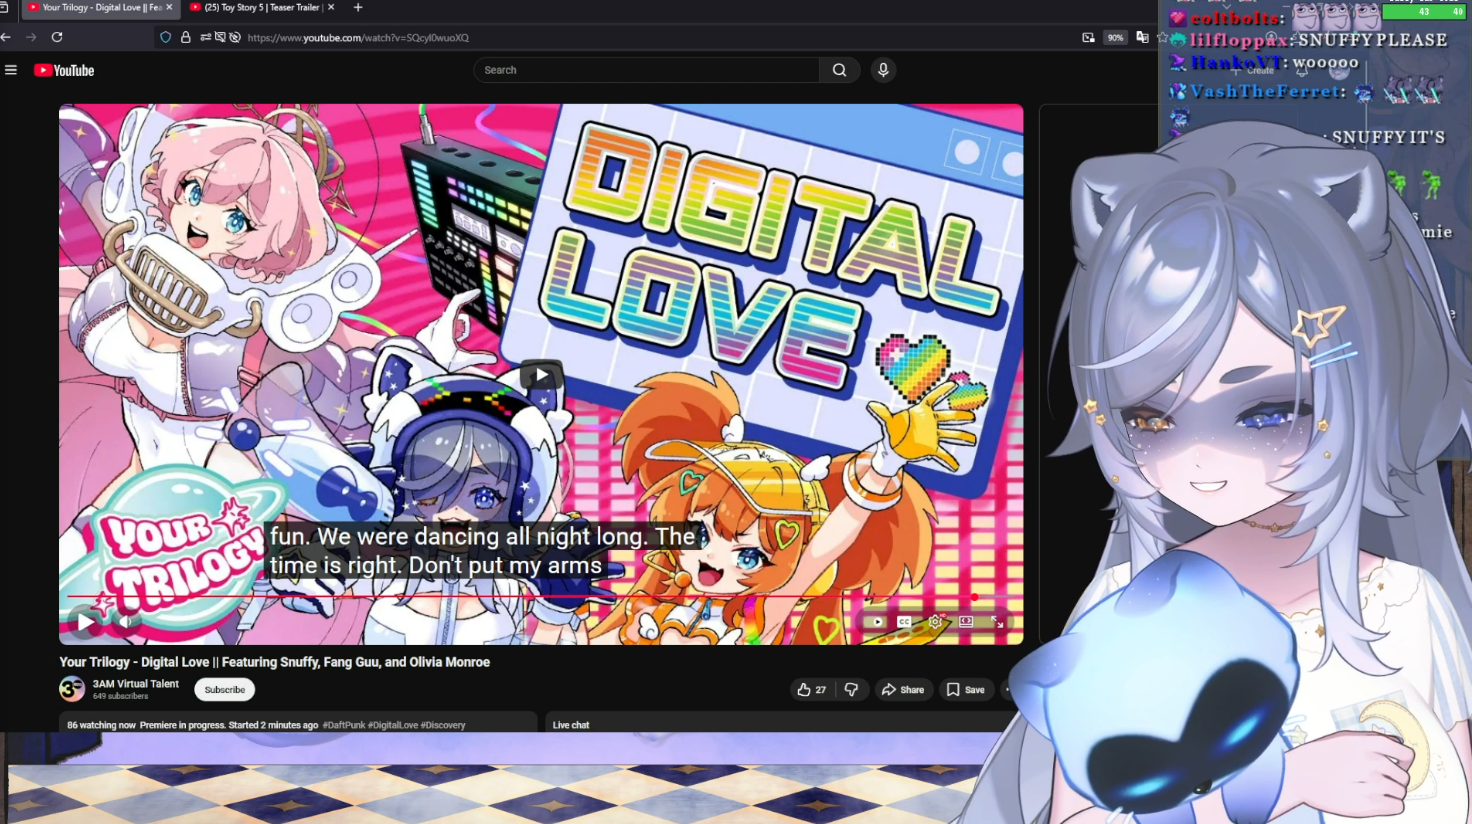Screen dimensions: 1472x824
Task: Select the Your Trilogy - Digital Love tab
Action: pos(100,7)
